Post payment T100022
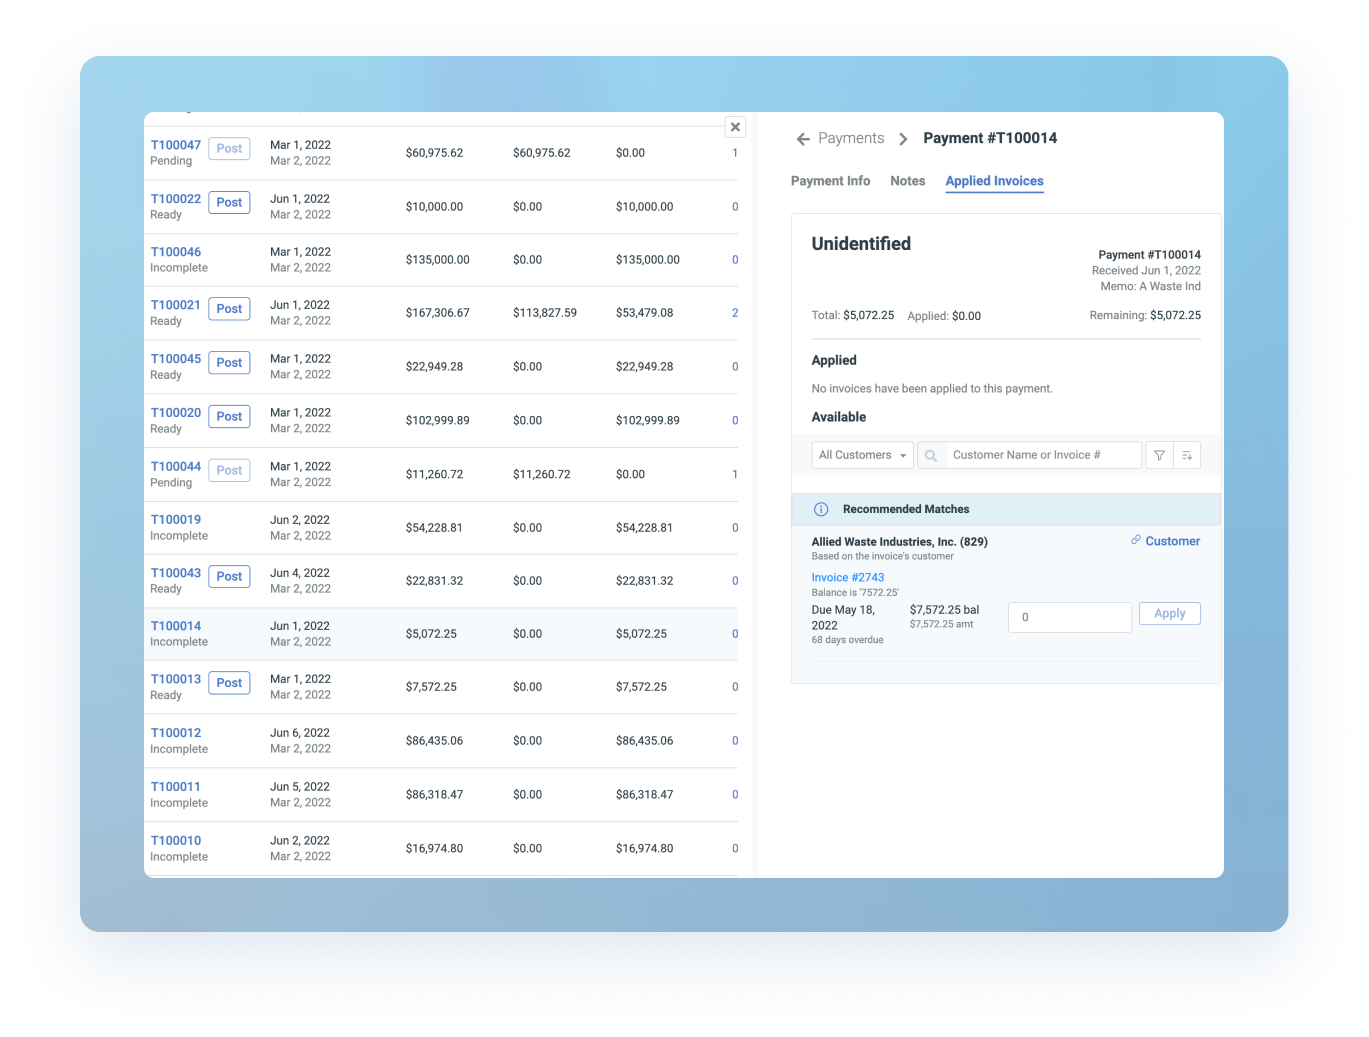Viewport: 1369px width, 1037px height. [x=229, y=202]
